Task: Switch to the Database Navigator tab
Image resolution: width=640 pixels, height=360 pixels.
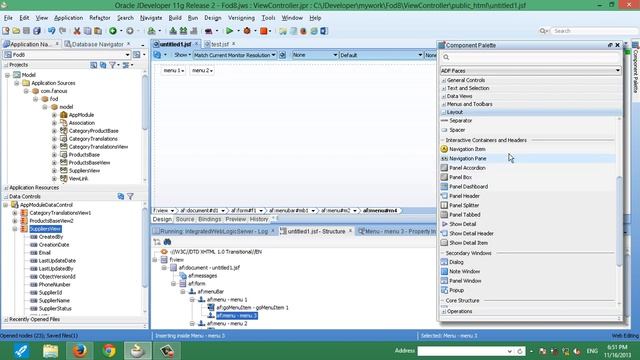Action: point(98,44)
